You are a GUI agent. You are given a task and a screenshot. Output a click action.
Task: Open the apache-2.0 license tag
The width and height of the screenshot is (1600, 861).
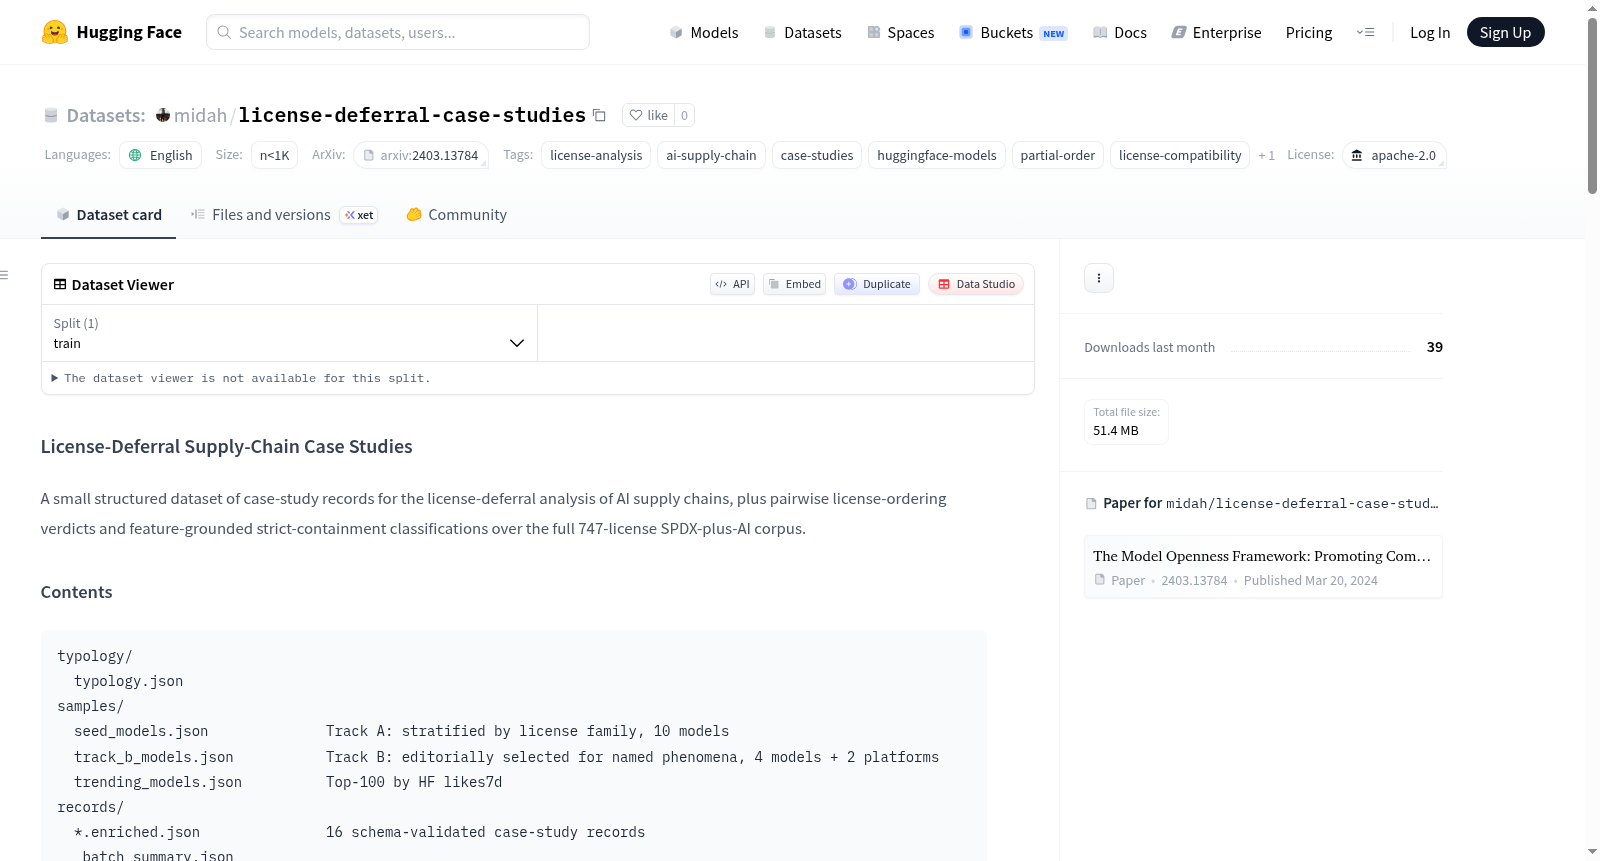[1394, 155]
